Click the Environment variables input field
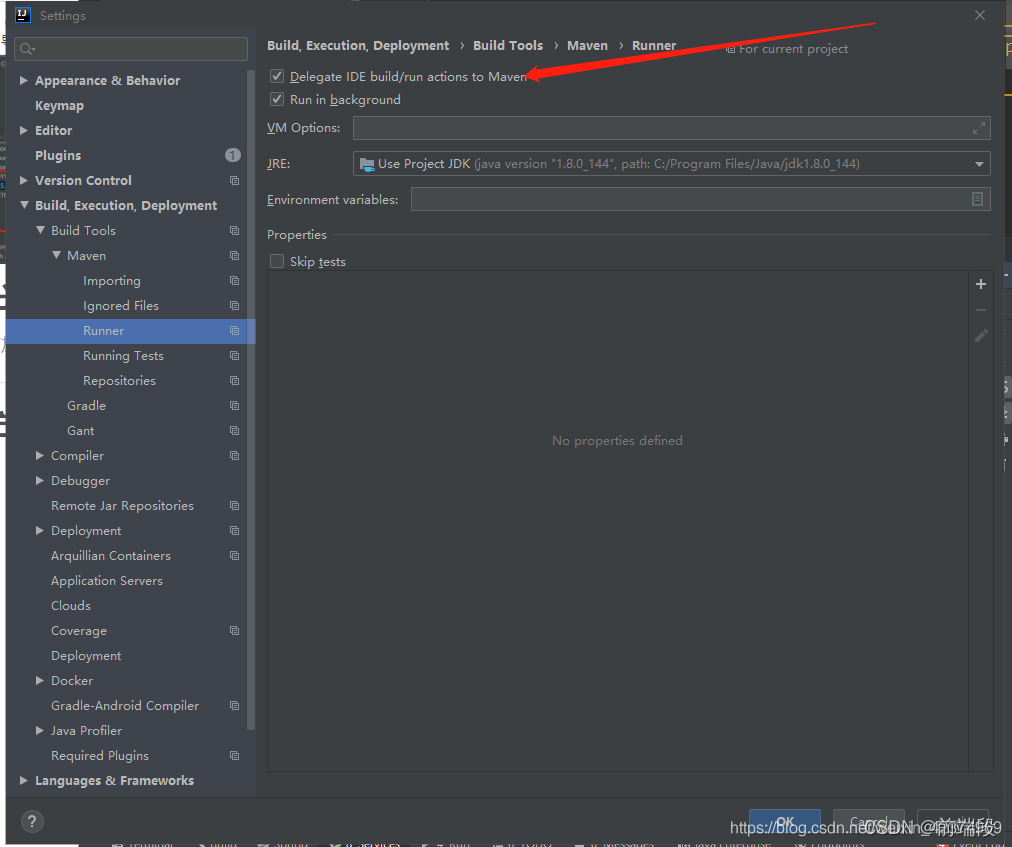The image size is (1012, 847). coord(700,199)
